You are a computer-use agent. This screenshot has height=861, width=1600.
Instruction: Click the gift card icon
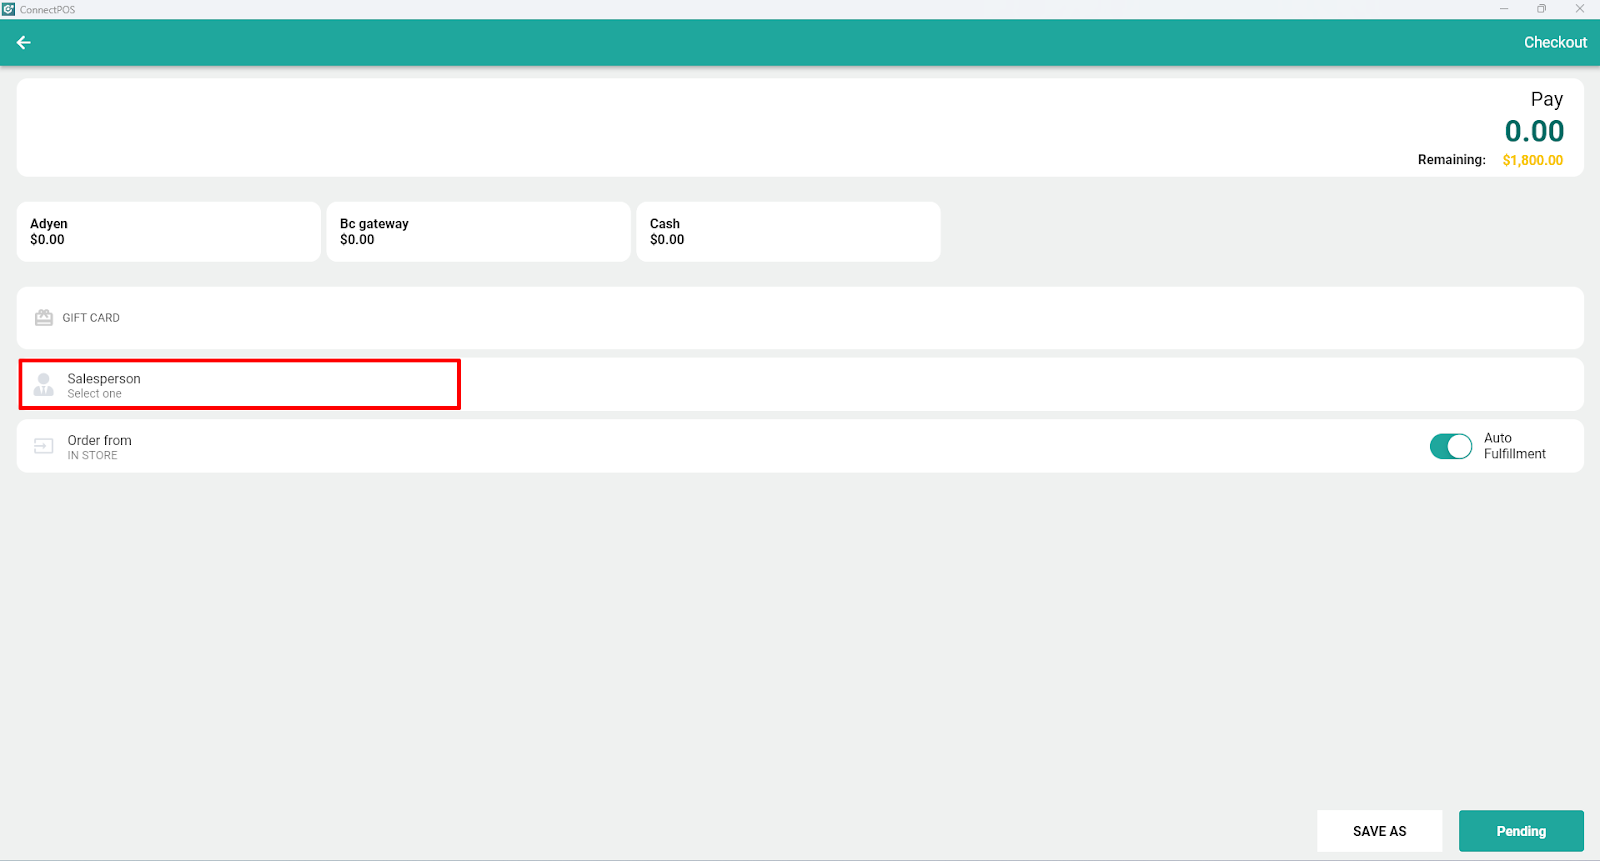(x=44, y=317)
